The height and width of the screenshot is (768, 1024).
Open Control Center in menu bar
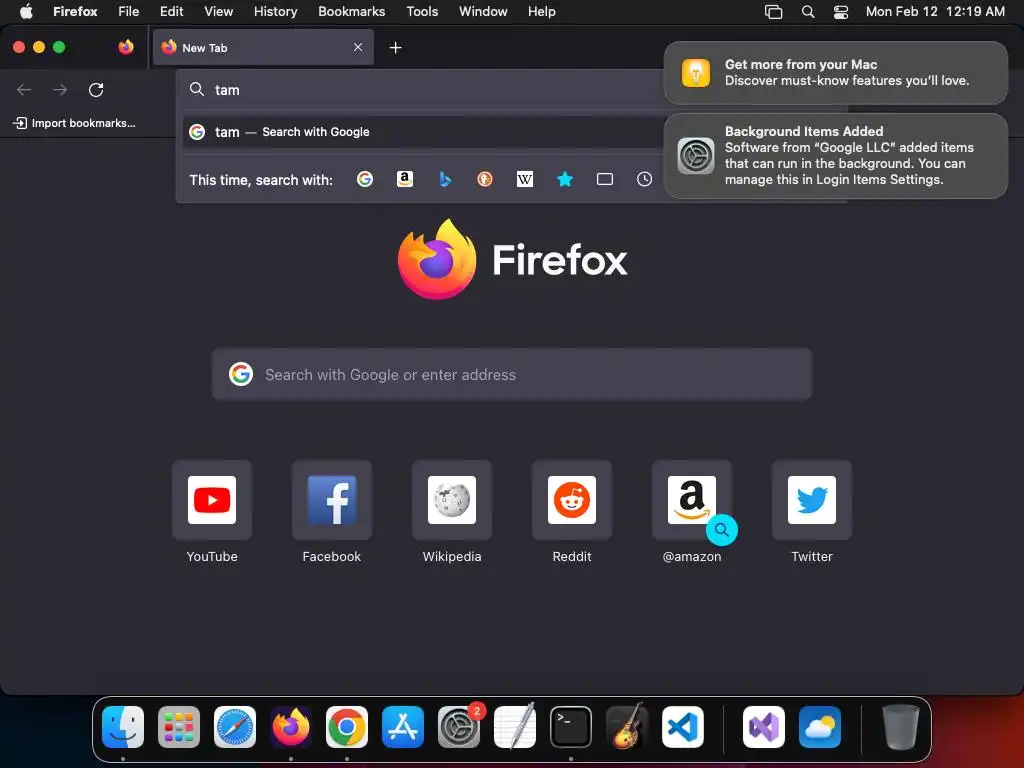point(841,11)
